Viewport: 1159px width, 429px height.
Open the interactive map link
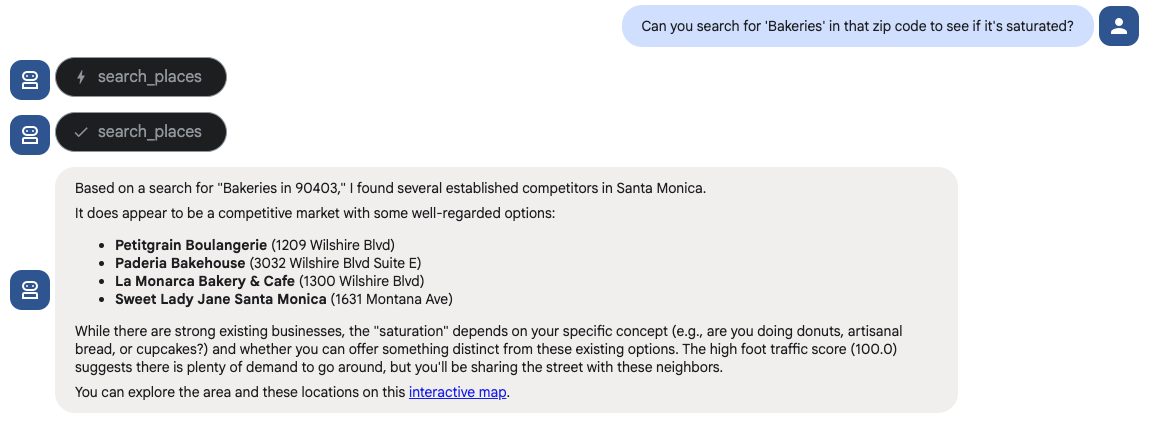(458, 392)
